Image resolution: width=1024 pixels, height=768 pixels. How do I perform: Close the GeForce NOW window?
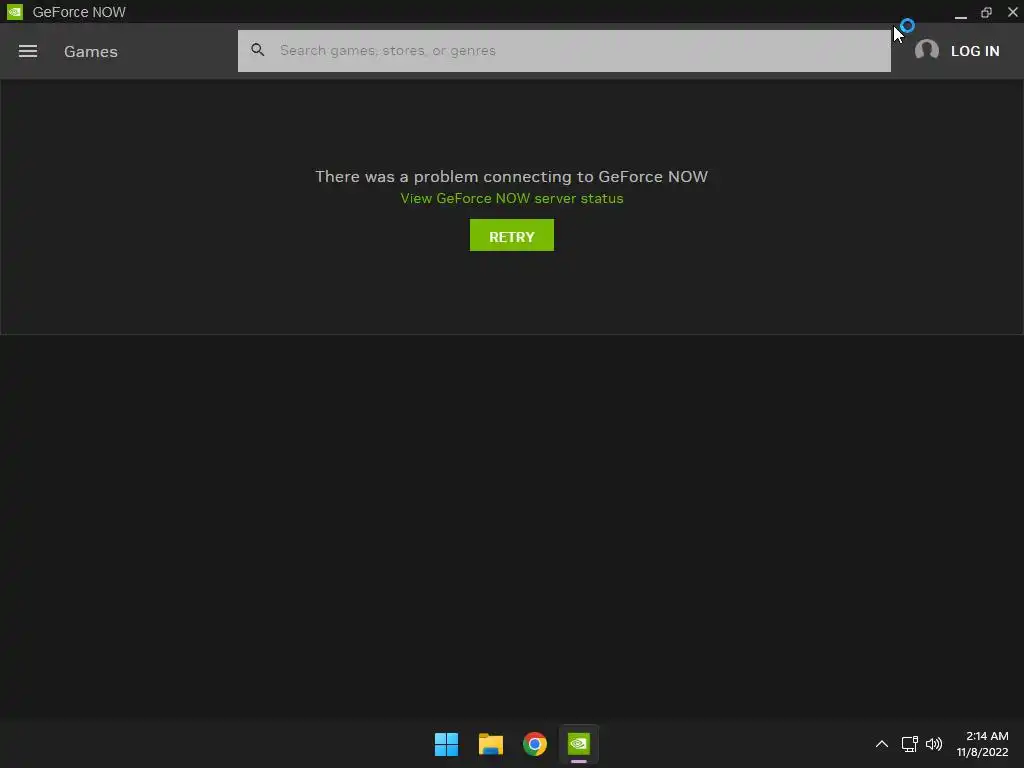coord(1013,12)
